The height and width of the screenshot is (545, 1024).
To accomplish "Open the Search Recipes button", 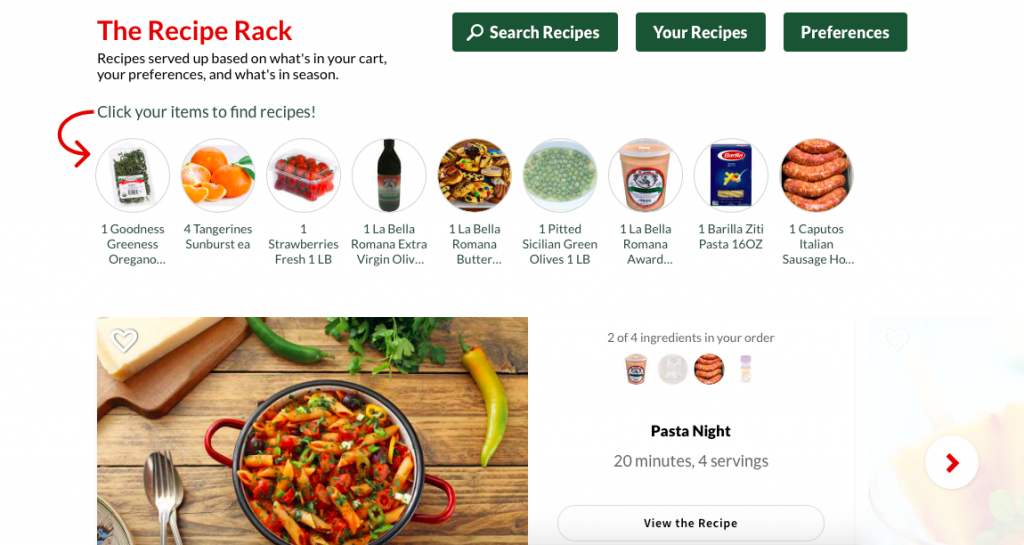I will point(535,32).
